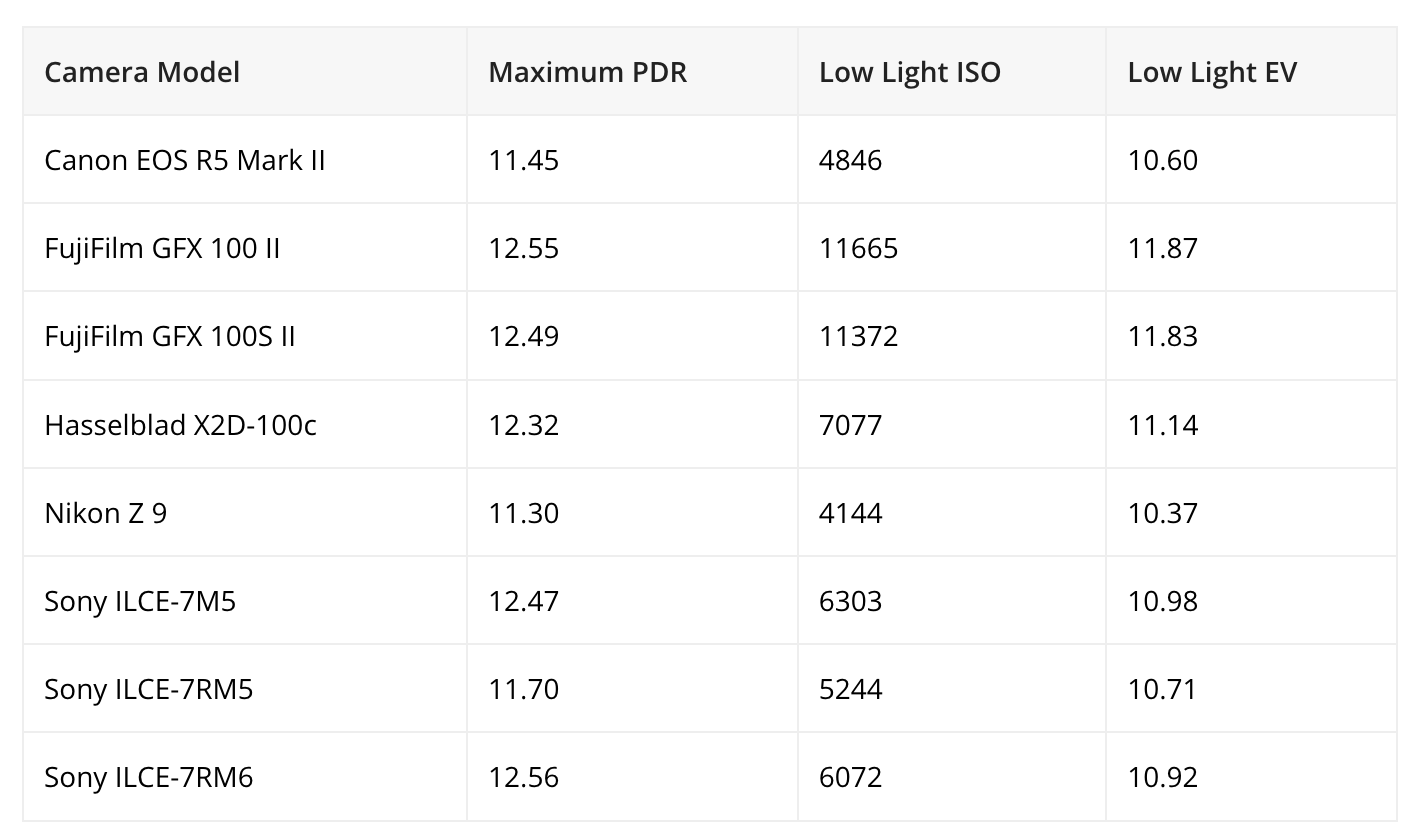Select the Sony ILCE-7RM5 cell

[244, 689]
